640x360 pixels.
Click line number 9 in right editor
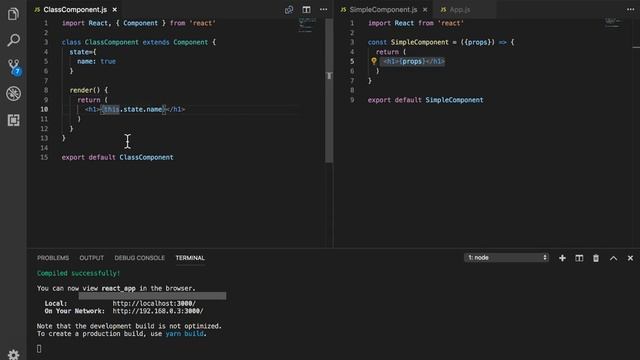pos(352,100)
